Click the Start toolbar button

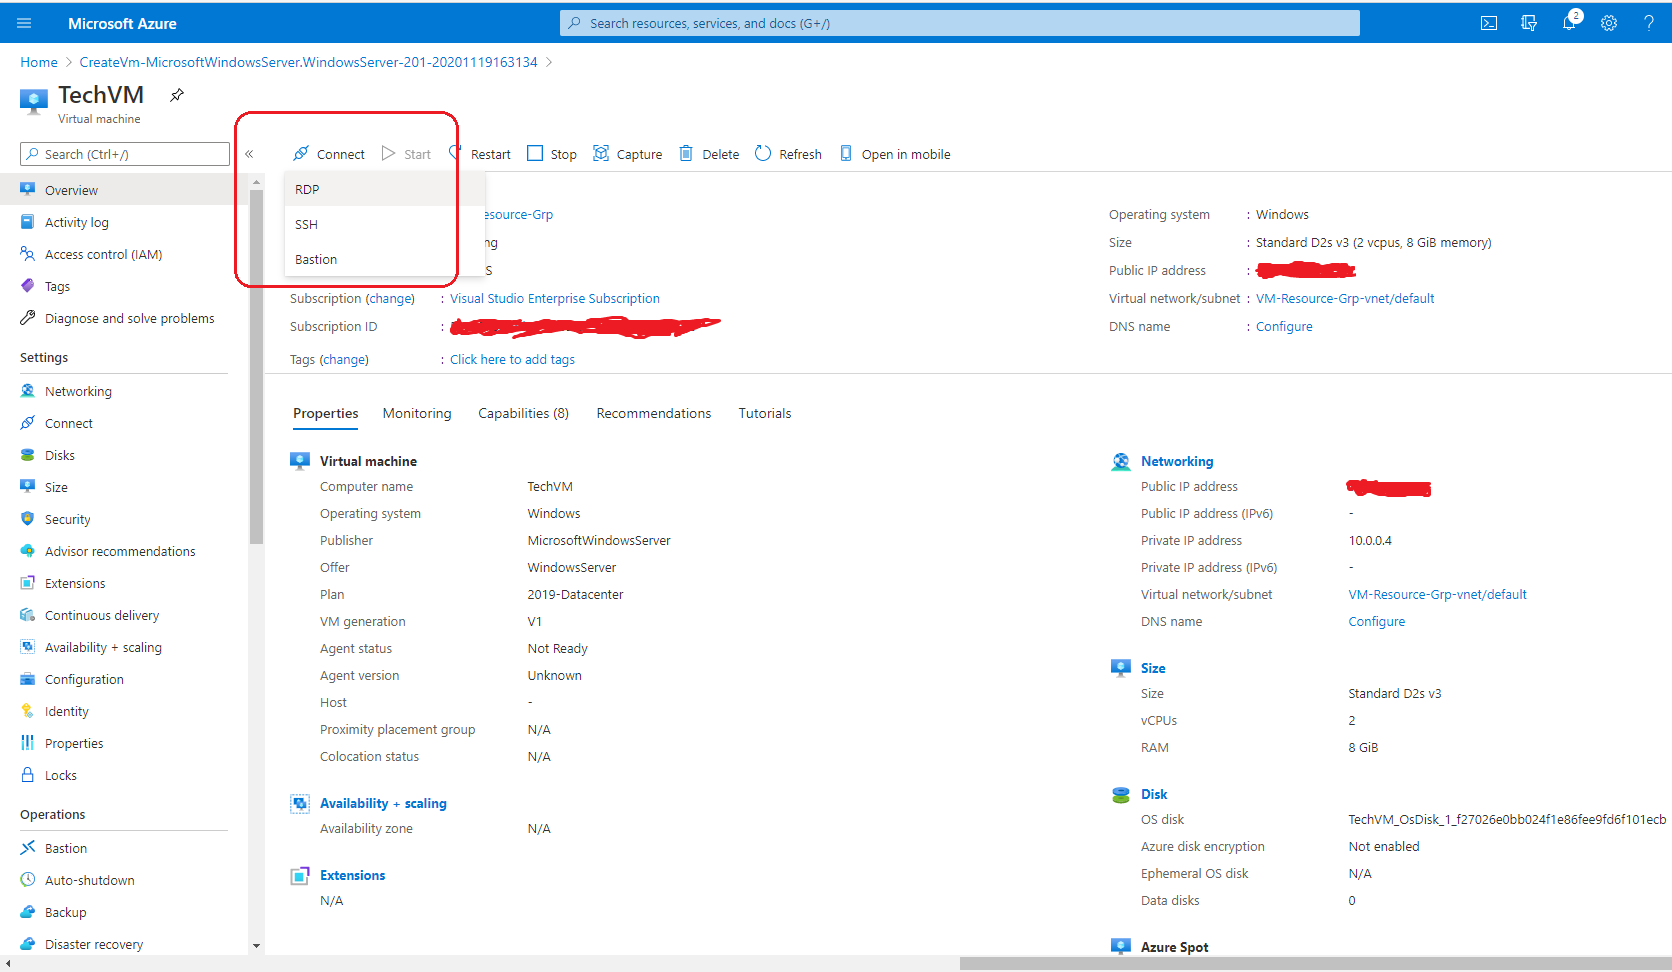(406, 154)
